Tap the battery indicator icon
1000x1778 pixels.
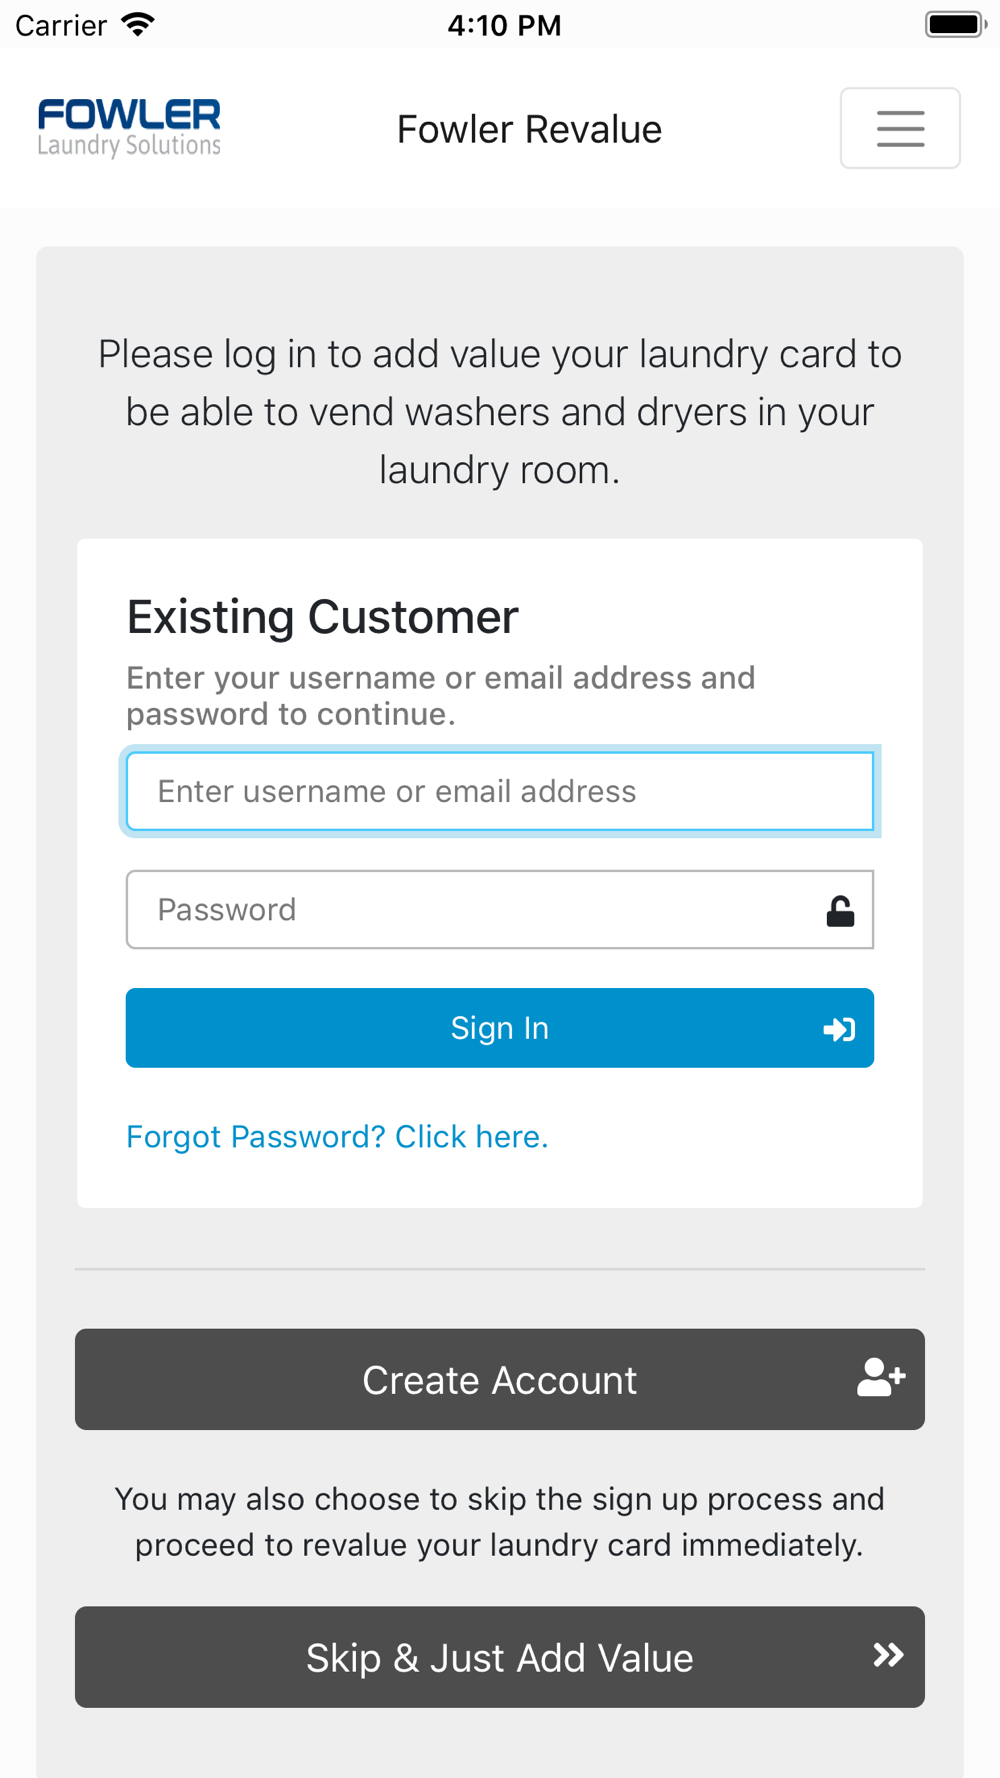(x=955, y=24)
